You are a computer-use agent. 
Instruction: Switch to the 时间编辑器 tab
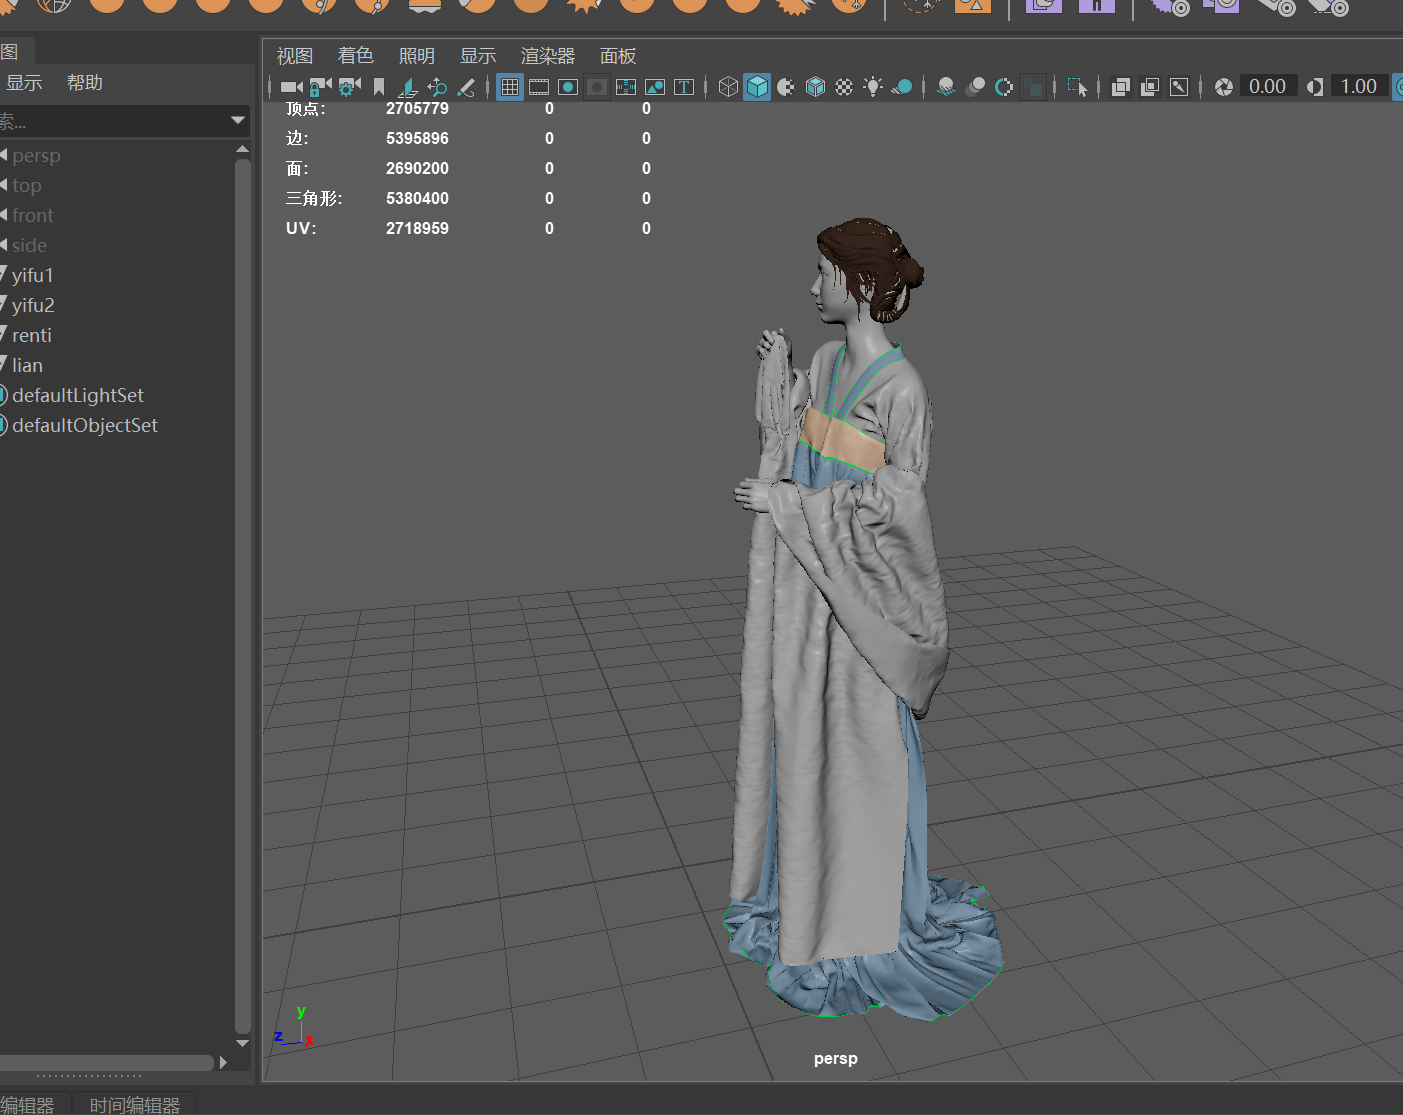(135, 1105)
